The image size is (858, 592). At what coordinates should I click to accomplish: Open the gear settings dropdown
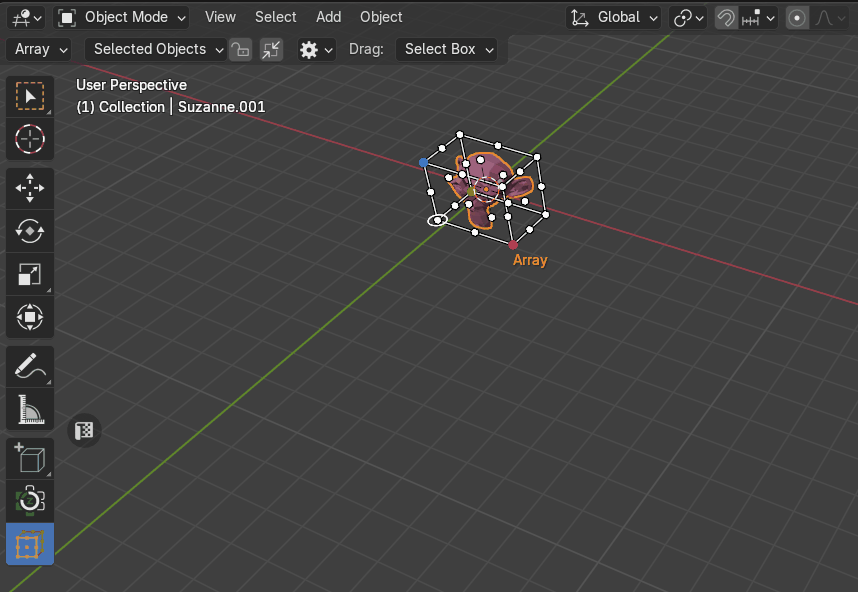pyautogui.click(x=316, y=50)
